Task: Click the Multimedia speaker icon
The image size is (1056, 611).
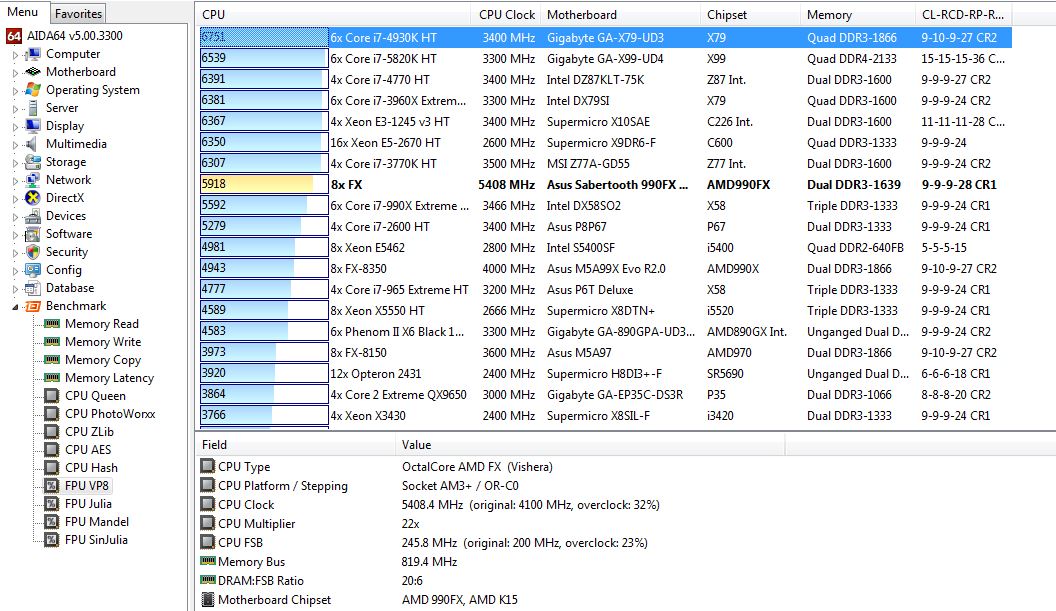Action: point(31,144)
